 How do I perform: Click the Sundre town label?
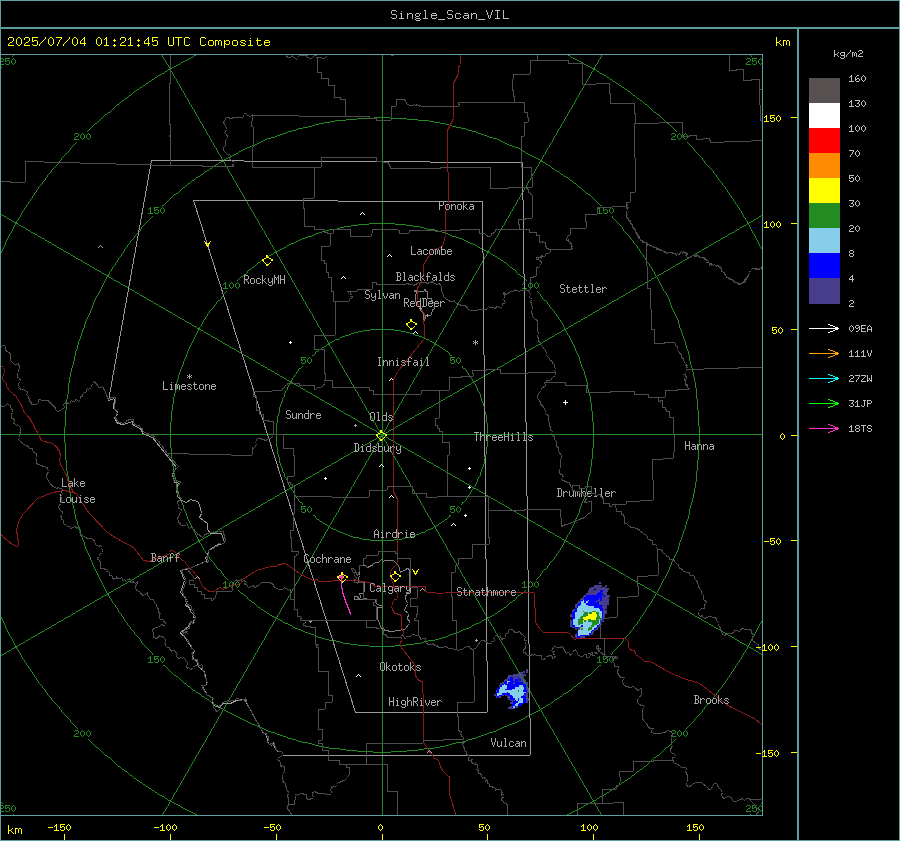[x=303, y=414]
